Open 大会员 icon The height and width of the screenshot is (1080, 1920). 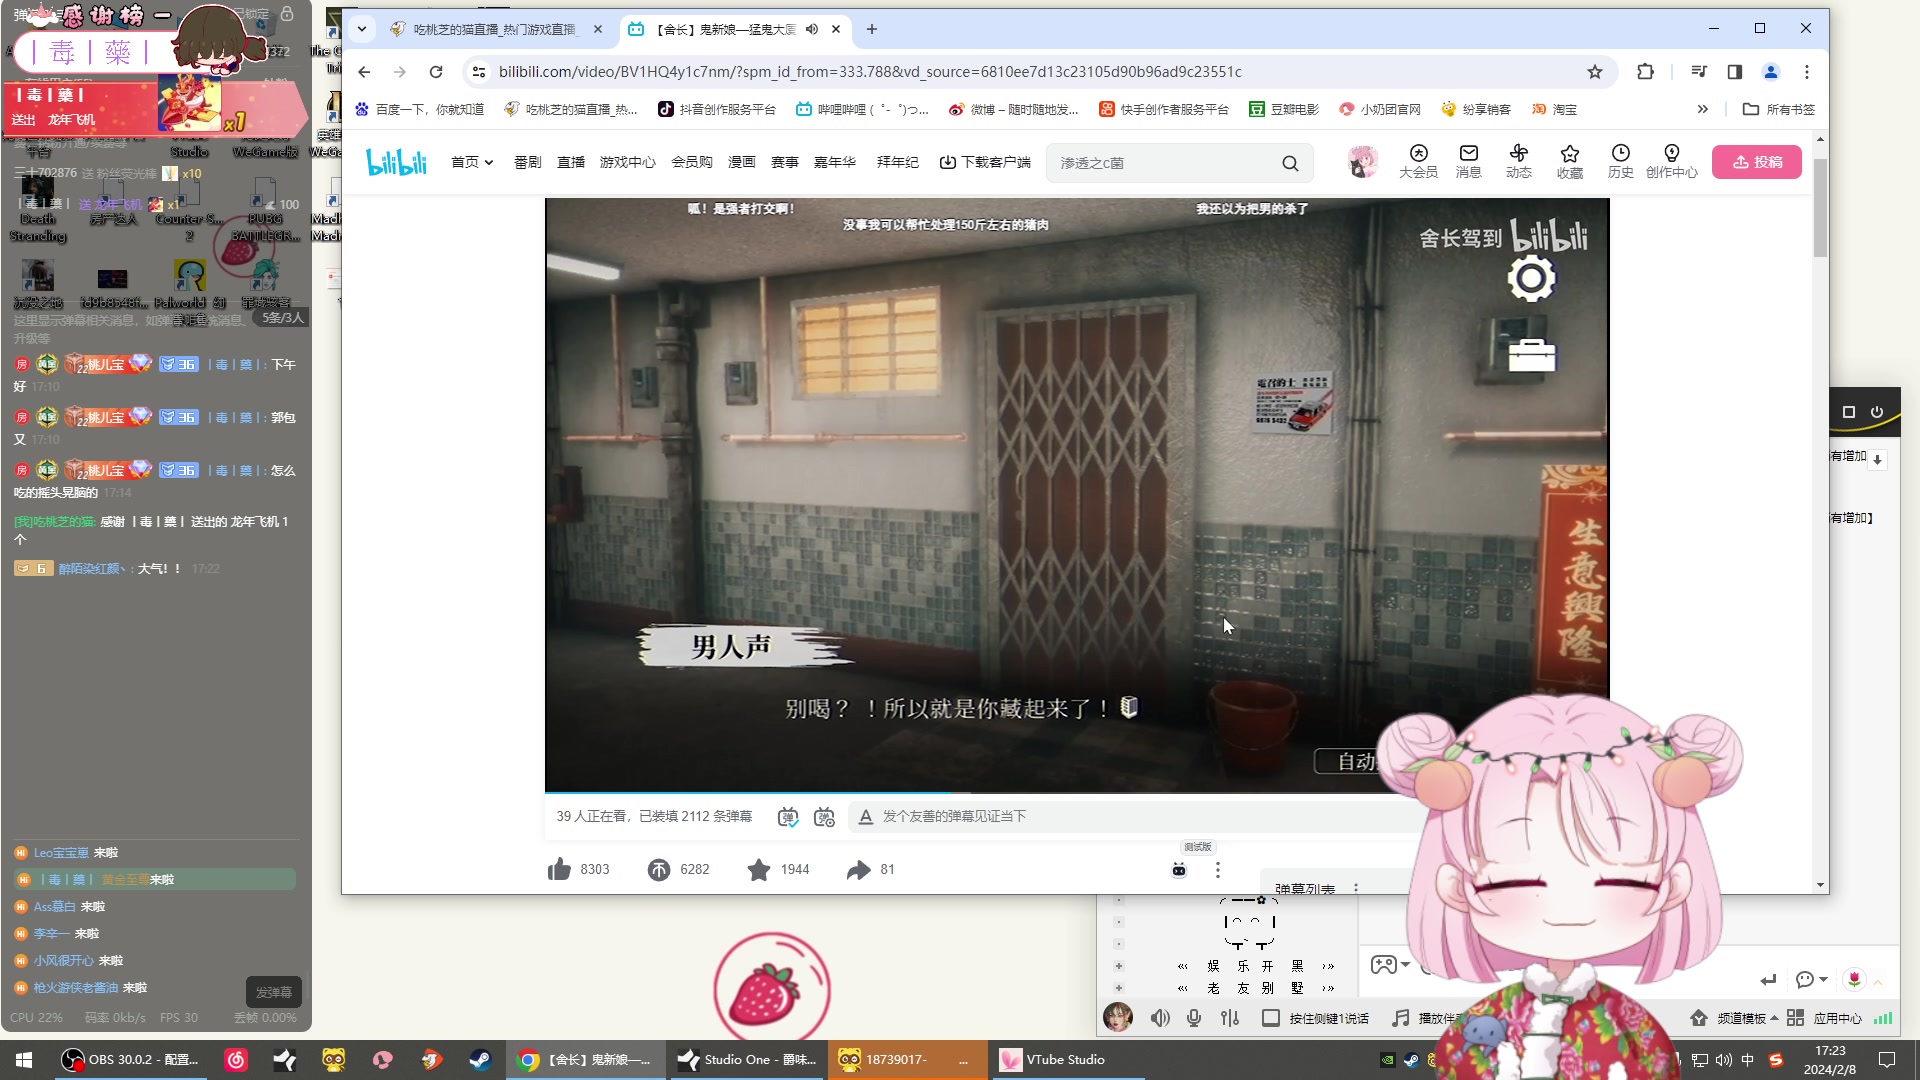coord(1418,162)
